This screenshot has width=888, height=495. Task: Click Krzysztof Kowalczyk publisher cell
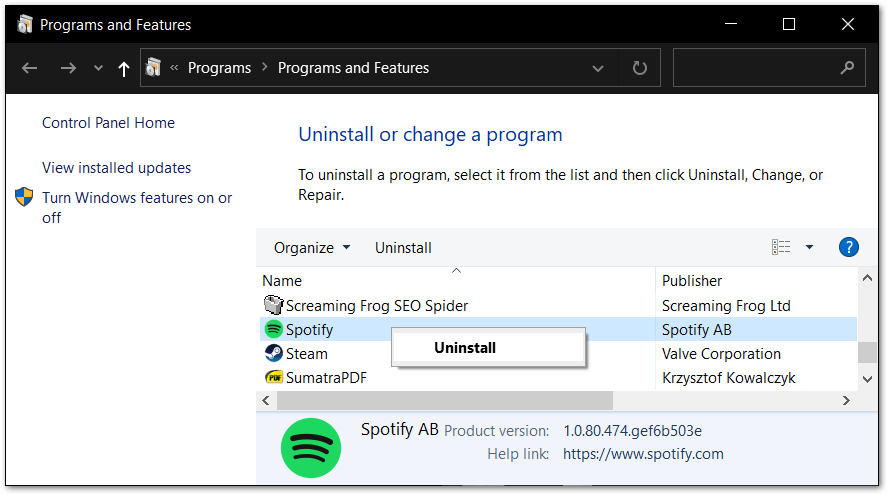pyautogui.click(x=728, y=378)
